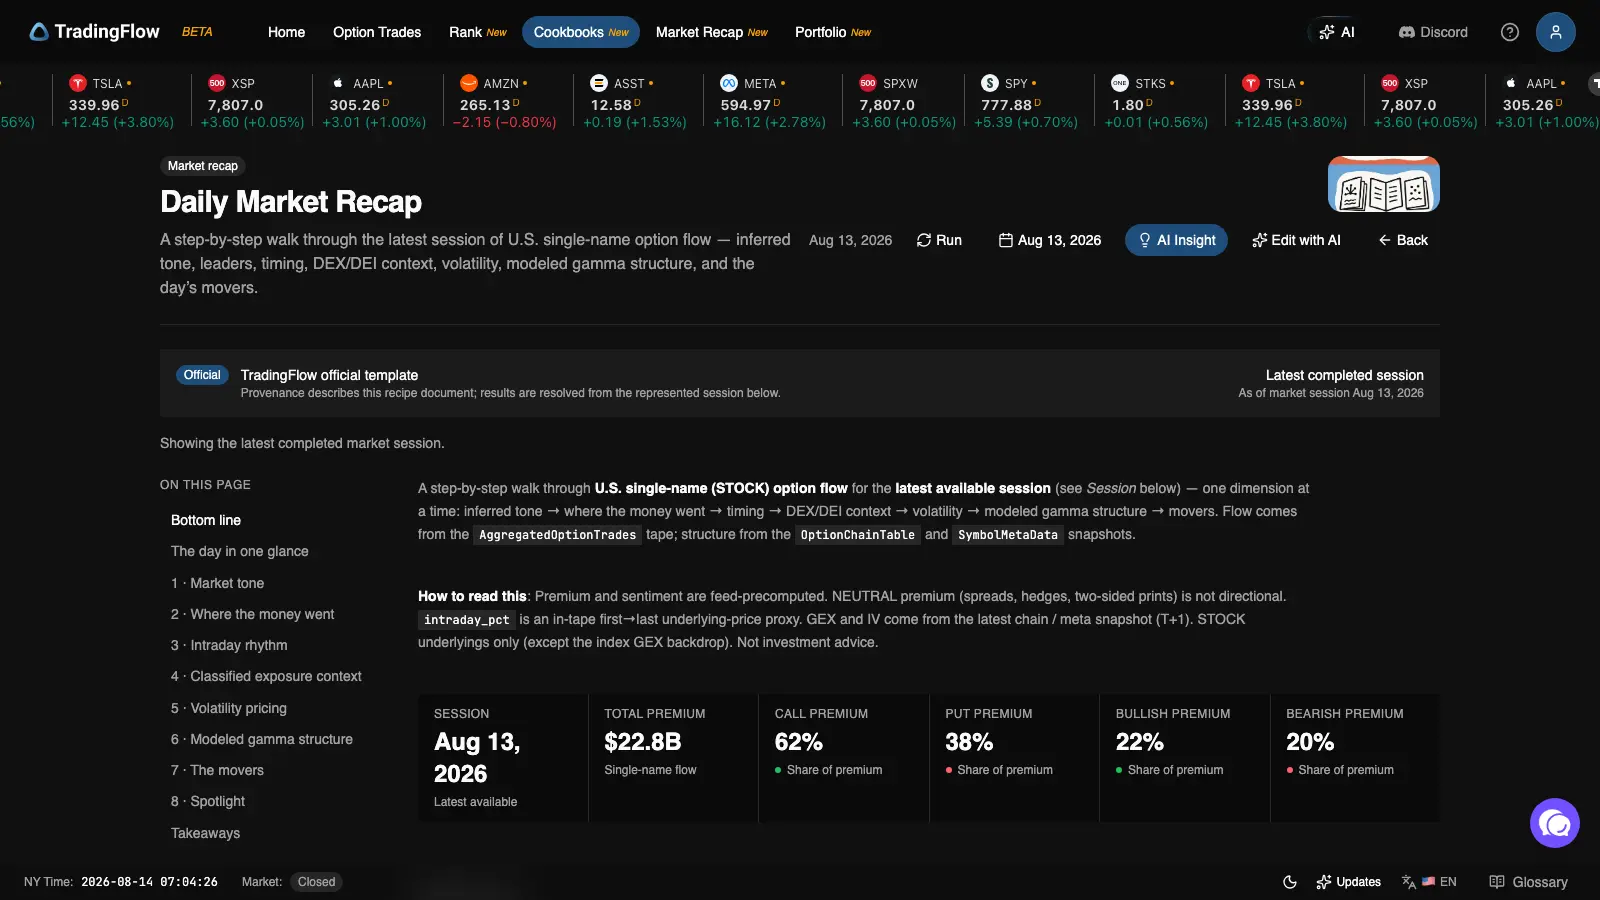Image resolution: width=1600 pixels, height=900 pixels.
Task: Toggle the AI Insight button
Action: click(x=1176, y=240)
